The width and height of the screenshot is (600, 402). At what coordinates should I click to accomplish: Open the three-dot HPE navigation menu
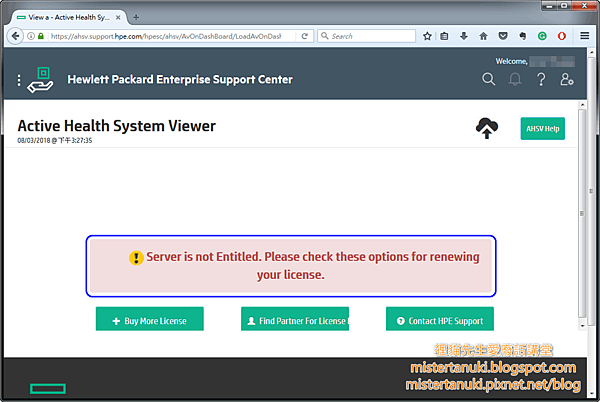pyautogui.click(x=19, y=80)
